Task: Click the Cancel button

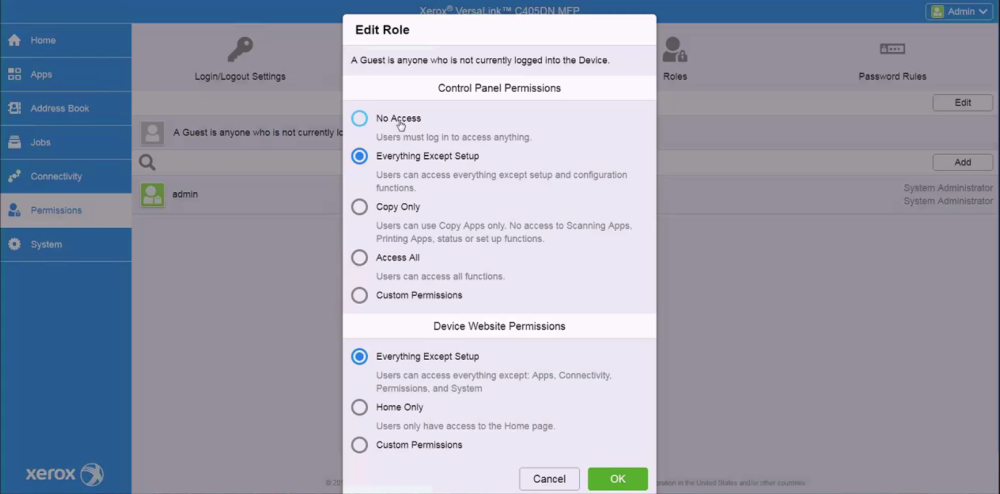Action: click(549, 479)
